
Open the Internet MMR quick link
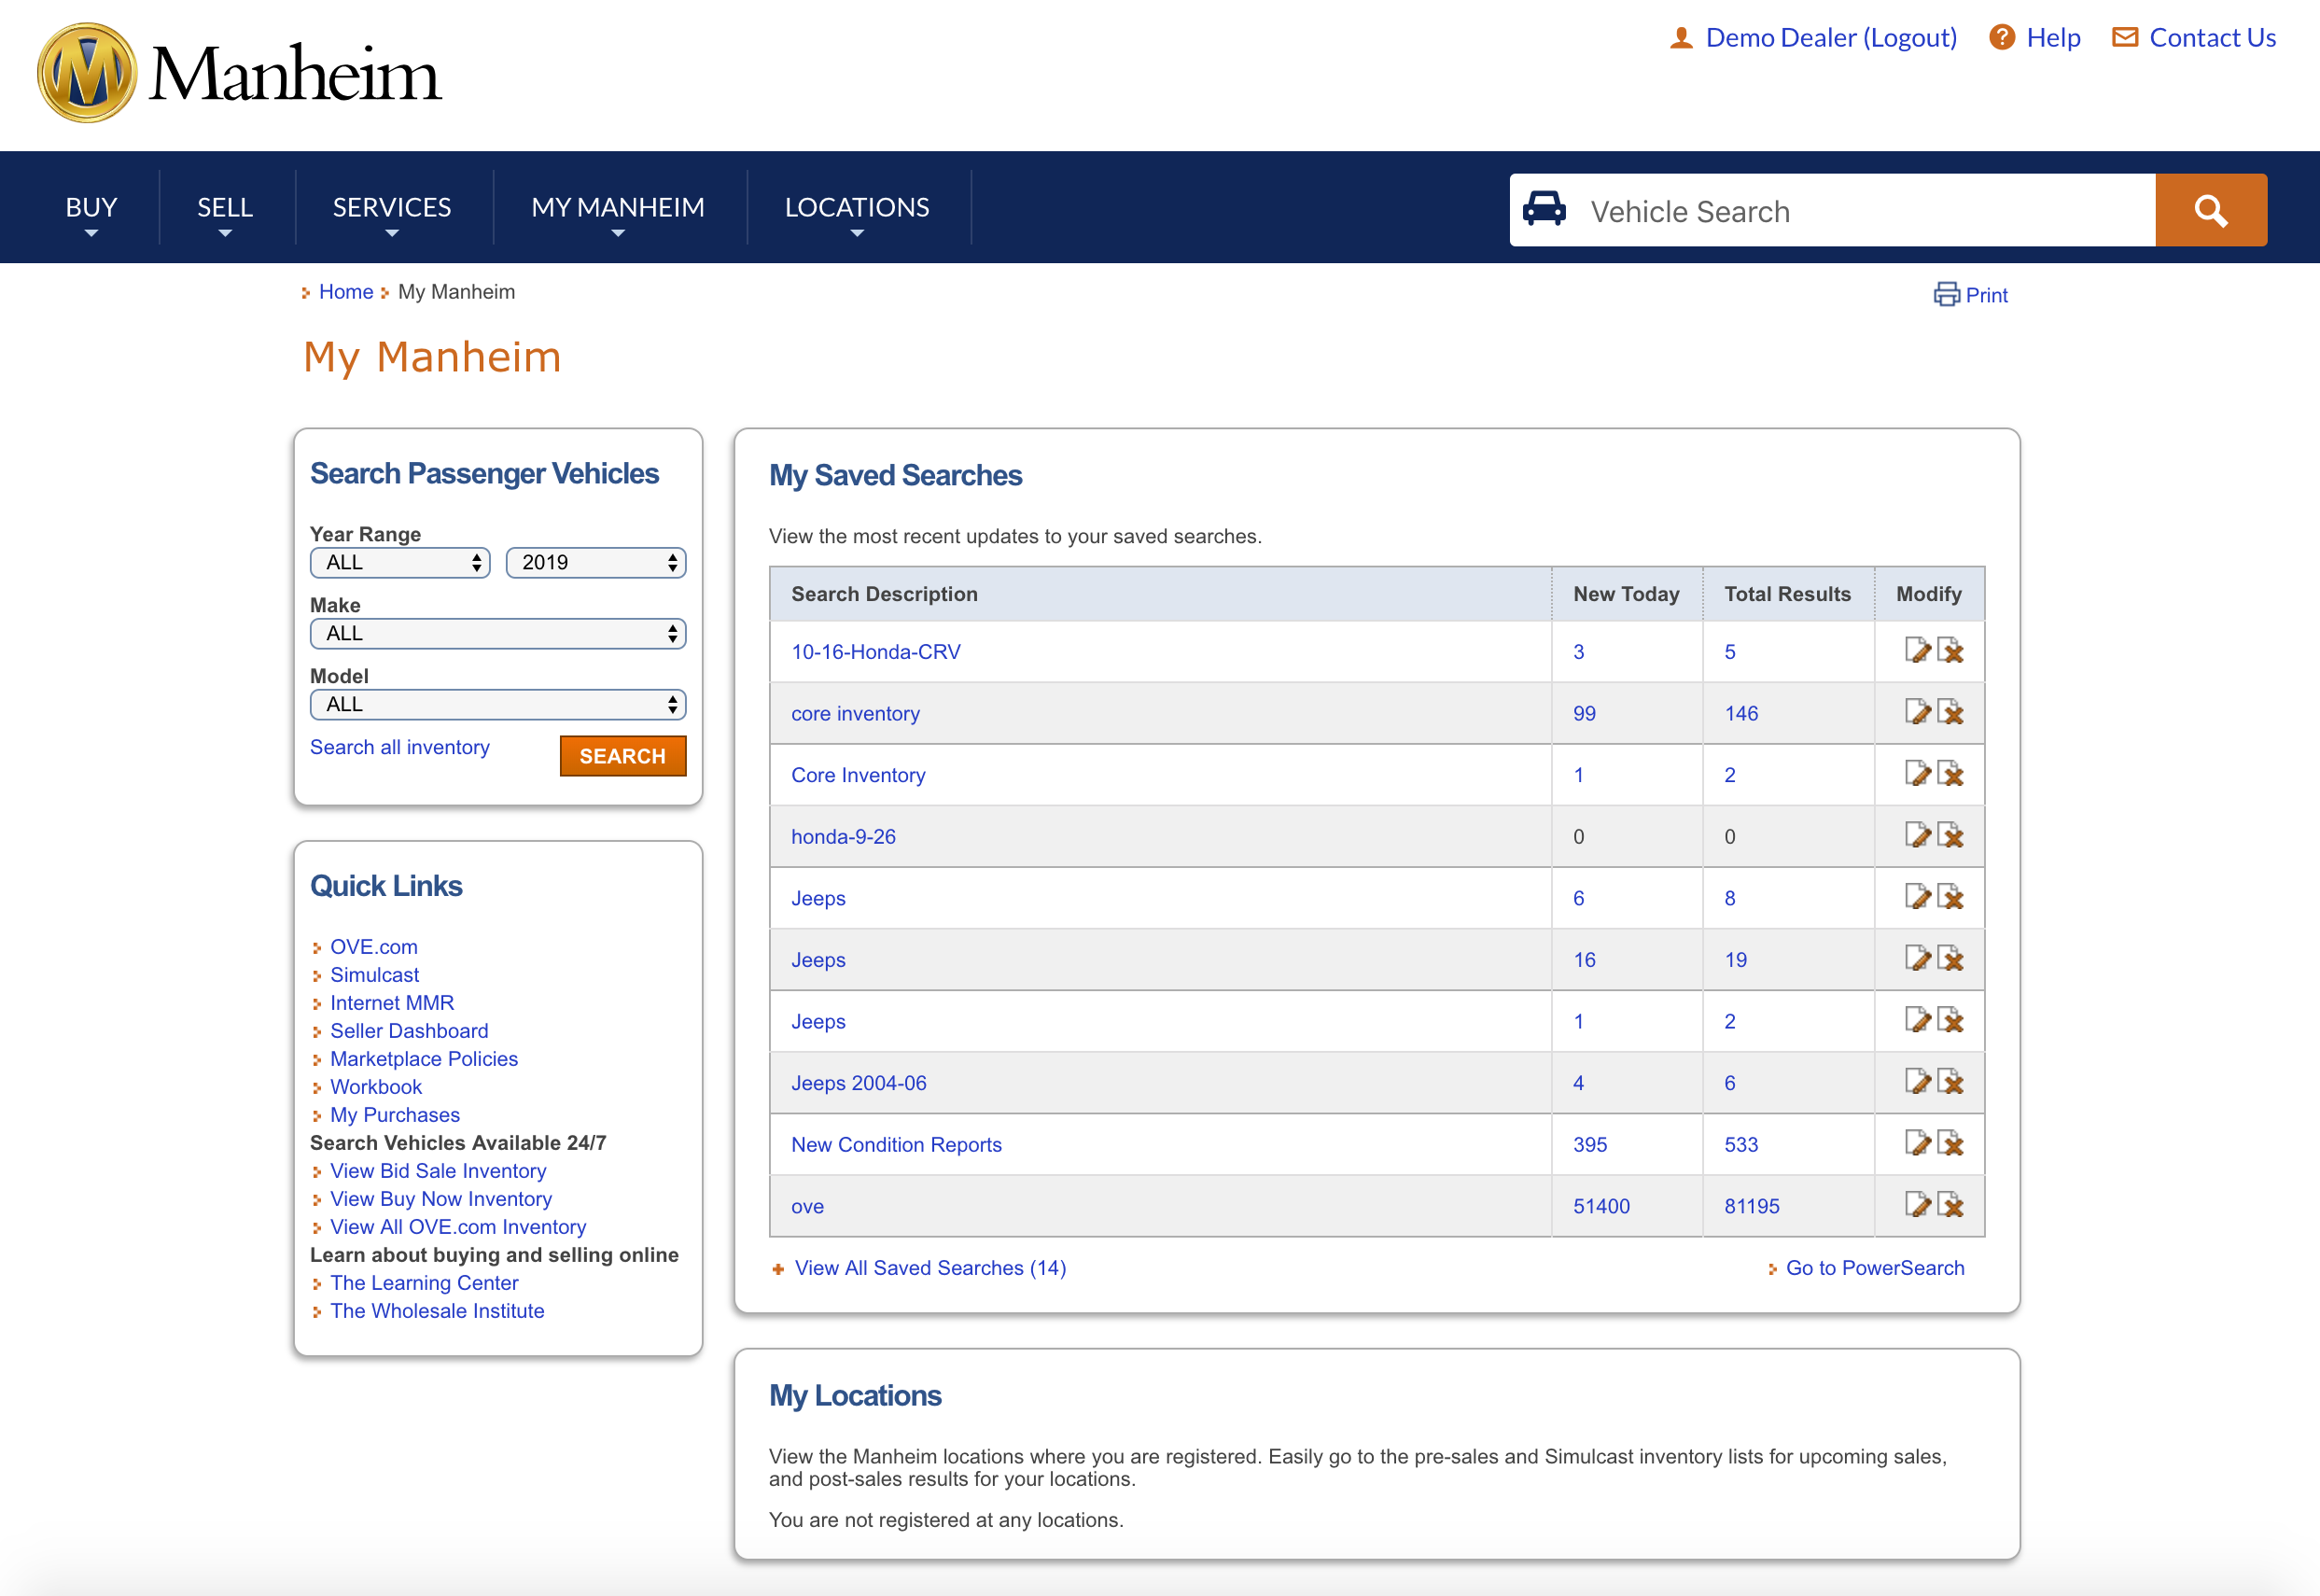pos(392,1002)
